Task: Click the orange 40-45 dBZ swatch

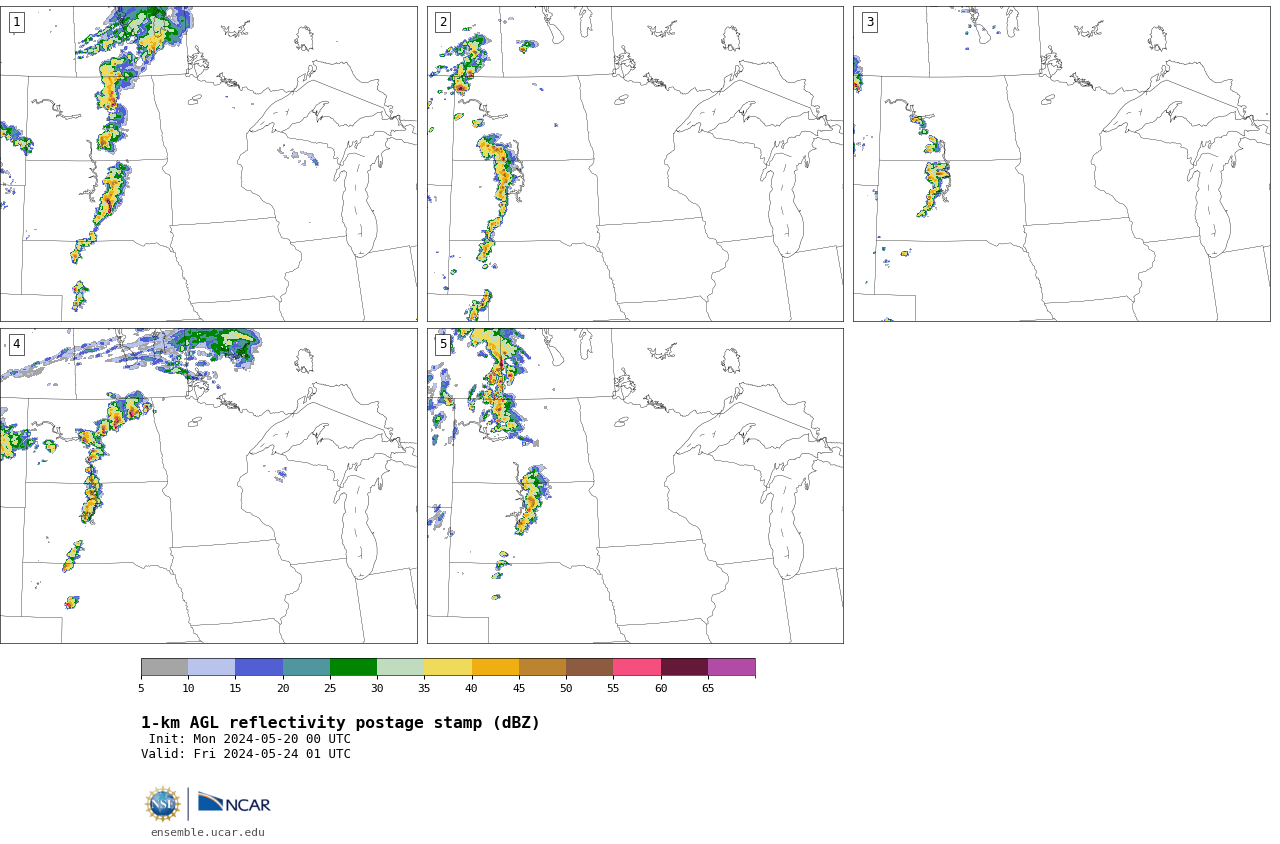Action: (x=495, y=667)
